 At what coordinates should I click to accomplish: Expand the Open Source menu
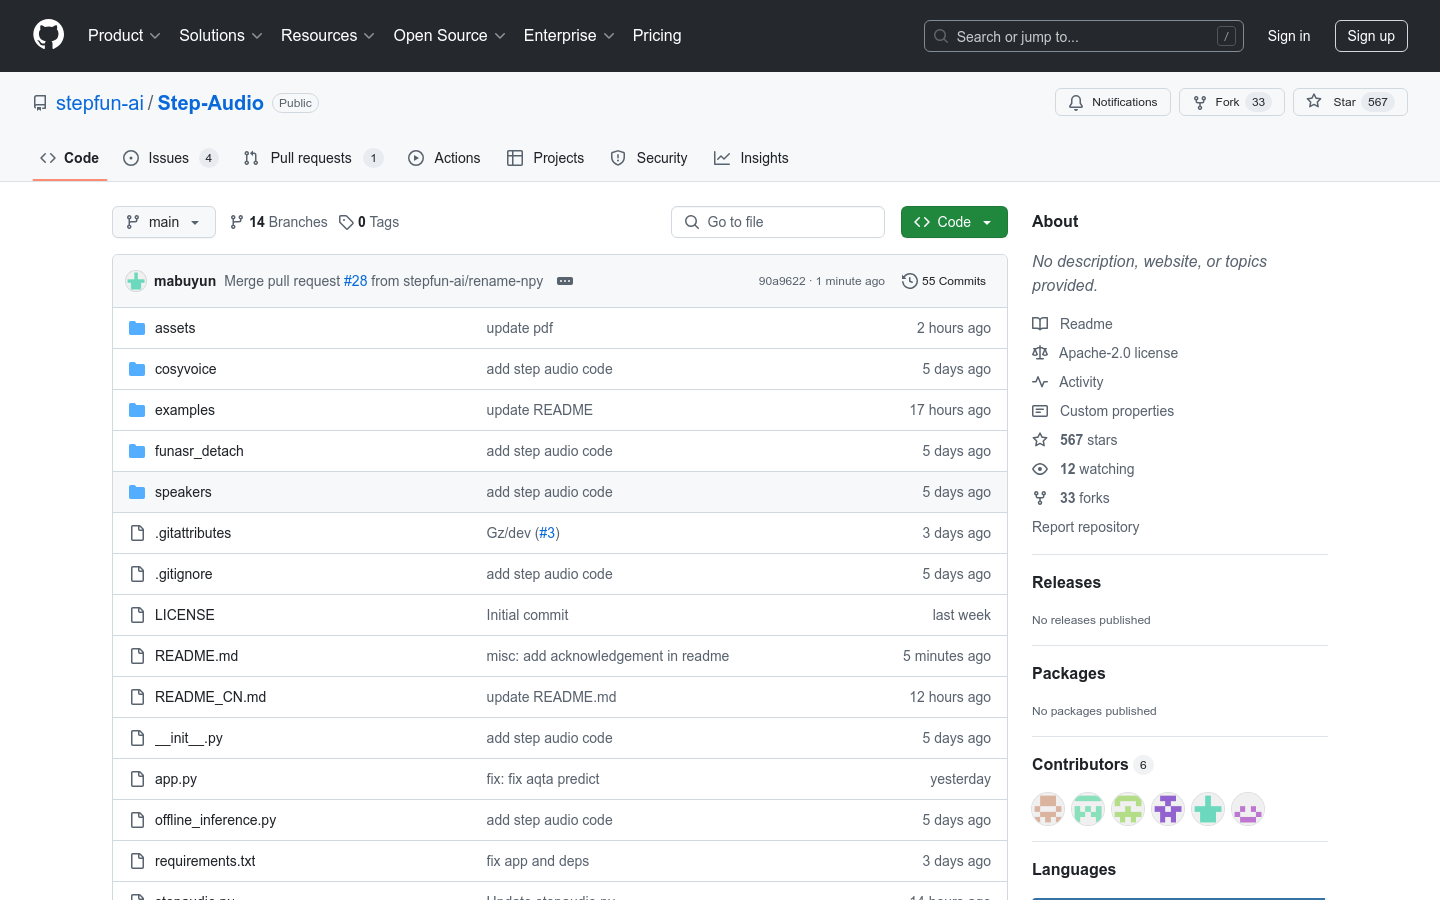450,35
